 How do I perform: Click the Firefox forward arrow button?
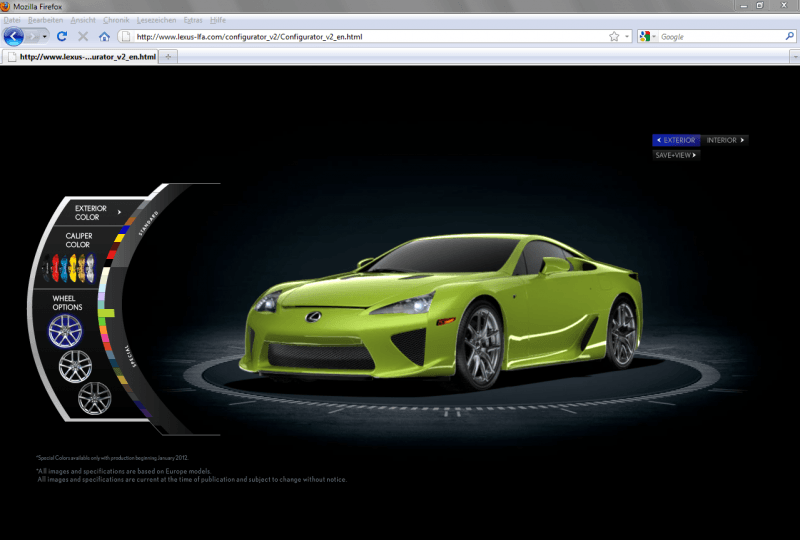pos(33,36)
